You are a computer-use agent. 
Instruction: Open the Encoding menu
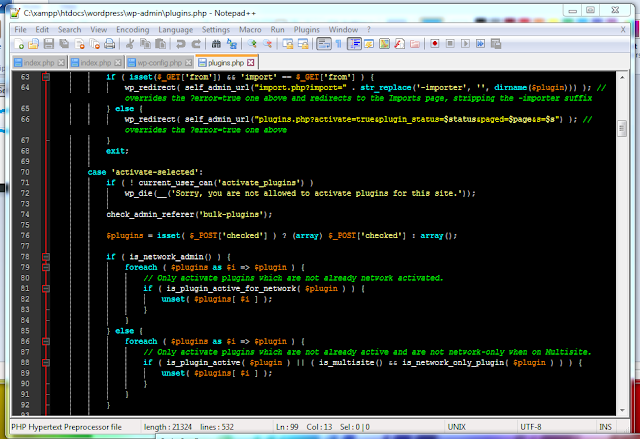(133, 29)
